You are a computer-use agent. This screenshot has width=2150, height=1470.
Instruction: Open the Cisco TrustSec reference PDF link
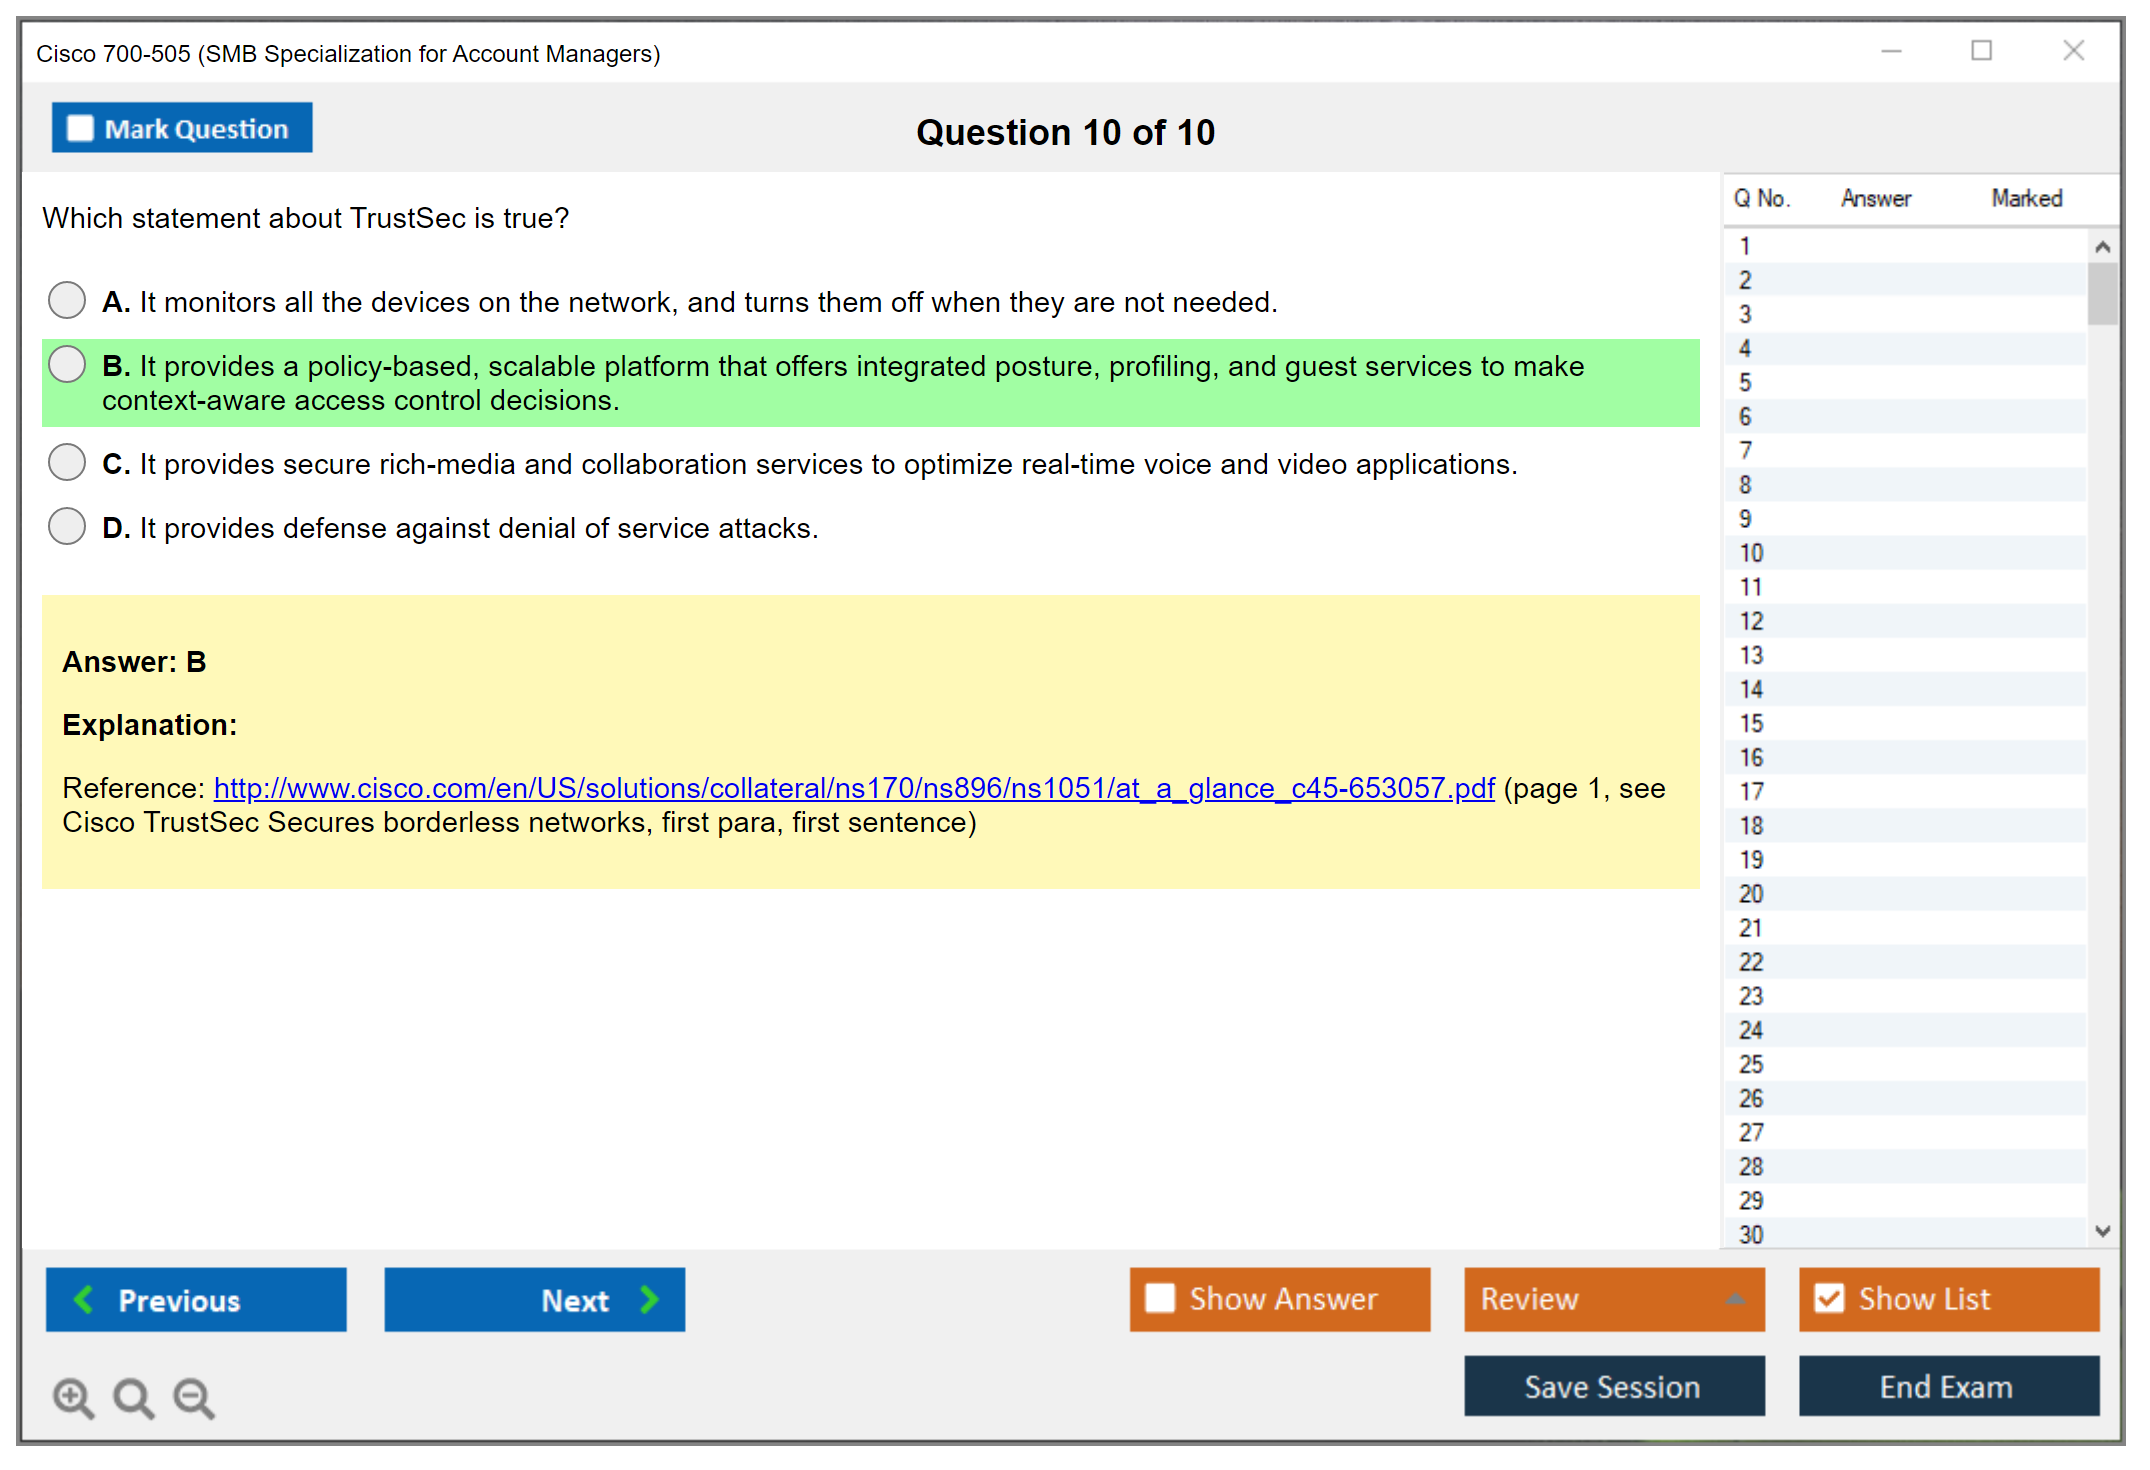pos(854,788)
